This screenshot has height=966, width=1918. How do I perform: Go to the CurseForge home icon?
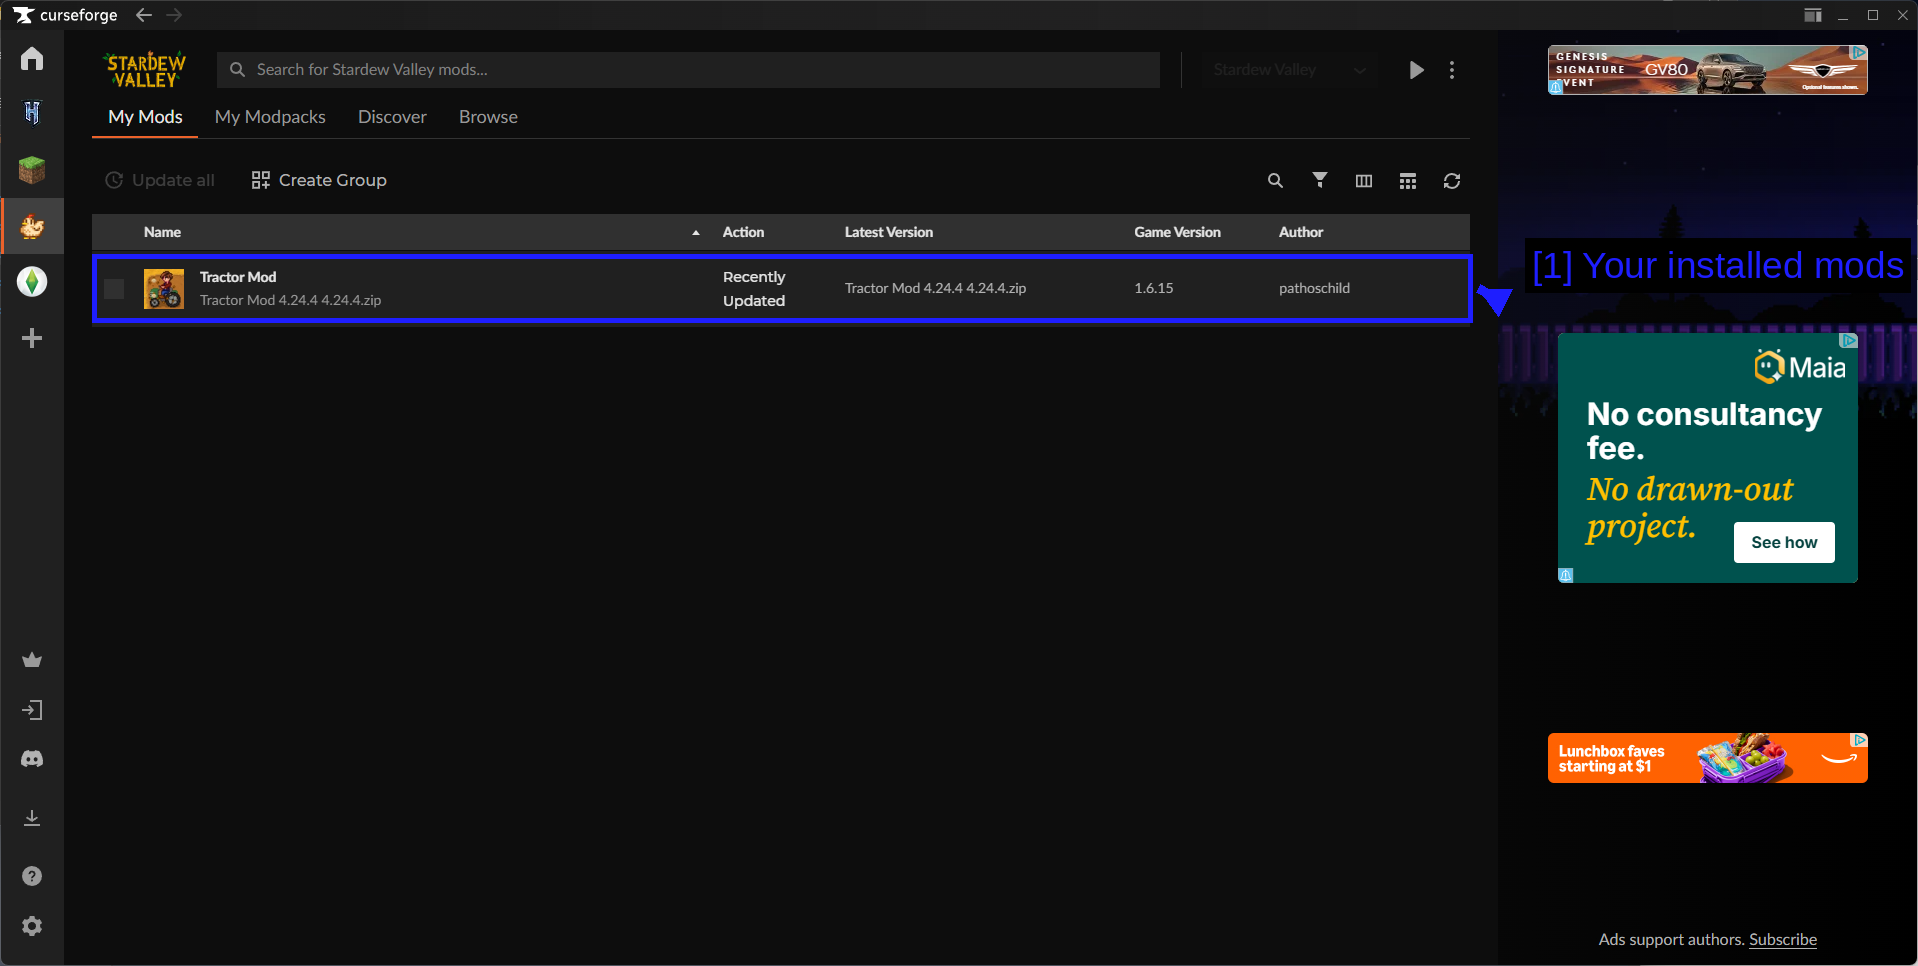[32, 59]
